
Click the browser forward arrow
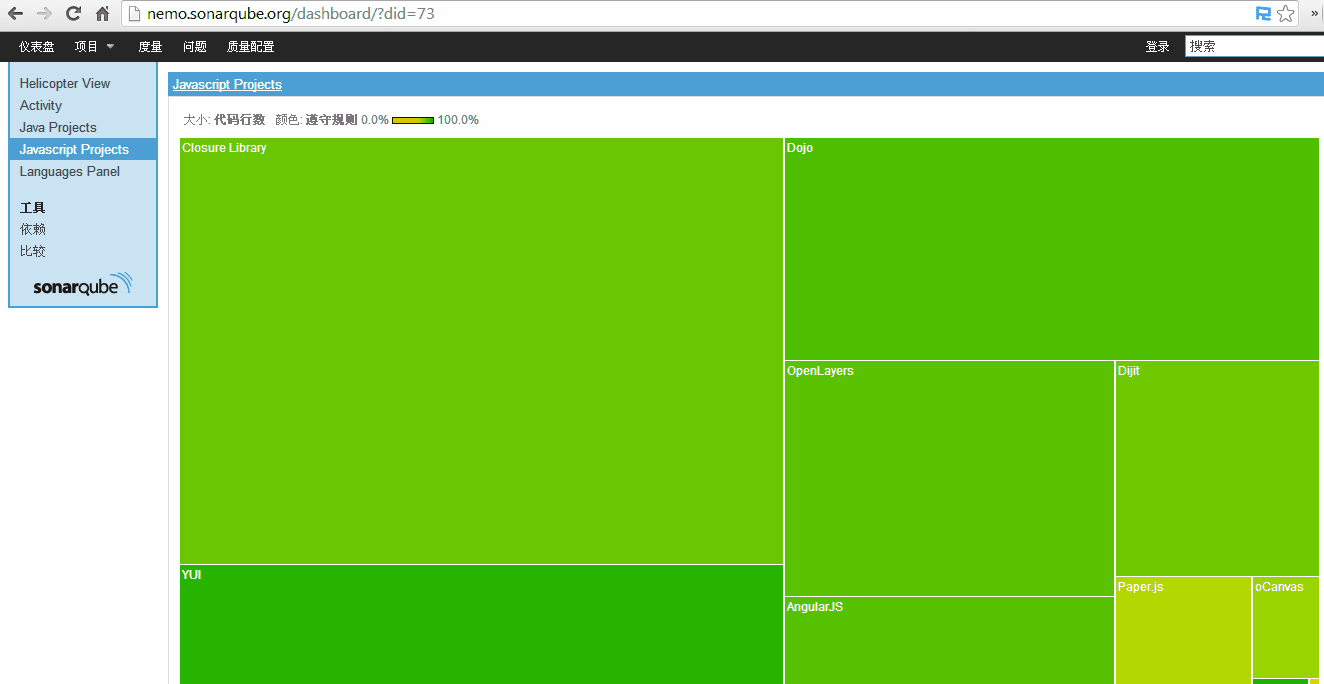click(45, 14)
